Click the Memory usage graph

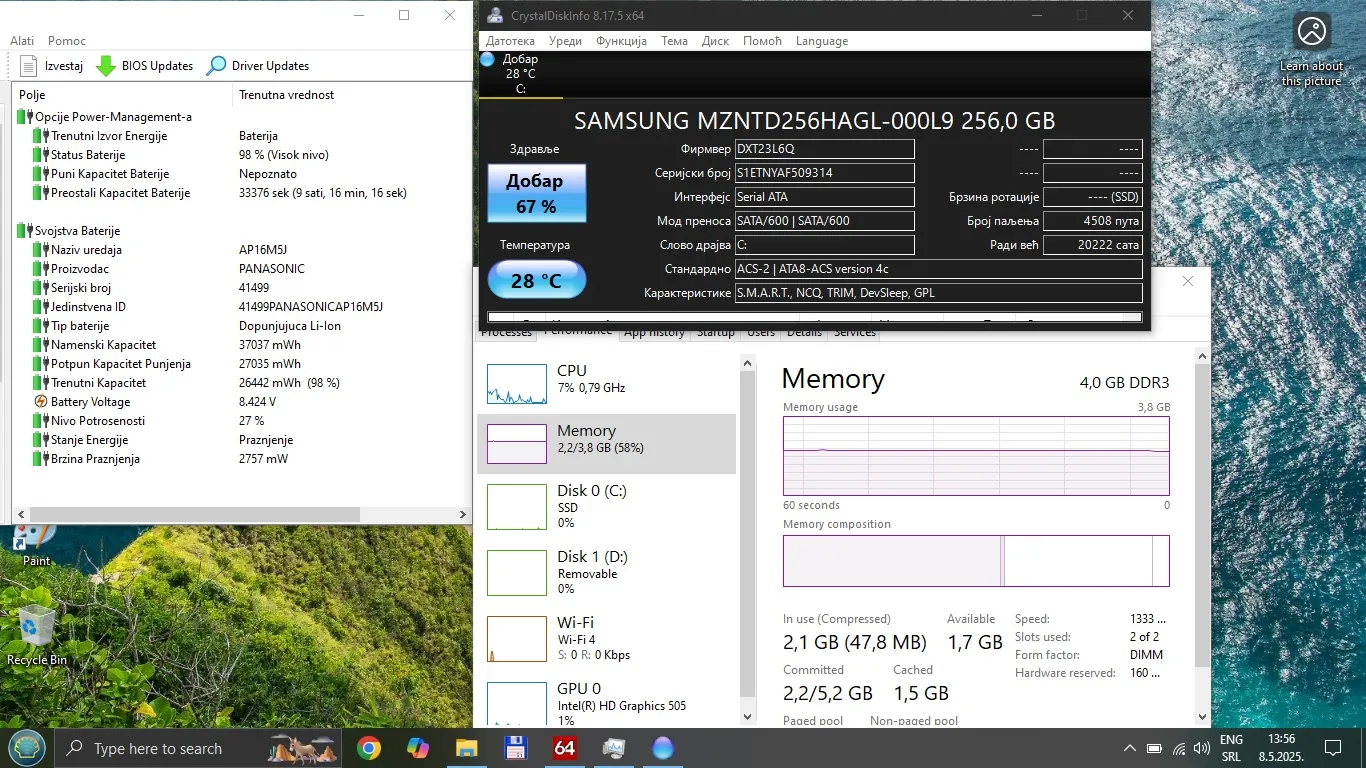(x=976, y=455)
